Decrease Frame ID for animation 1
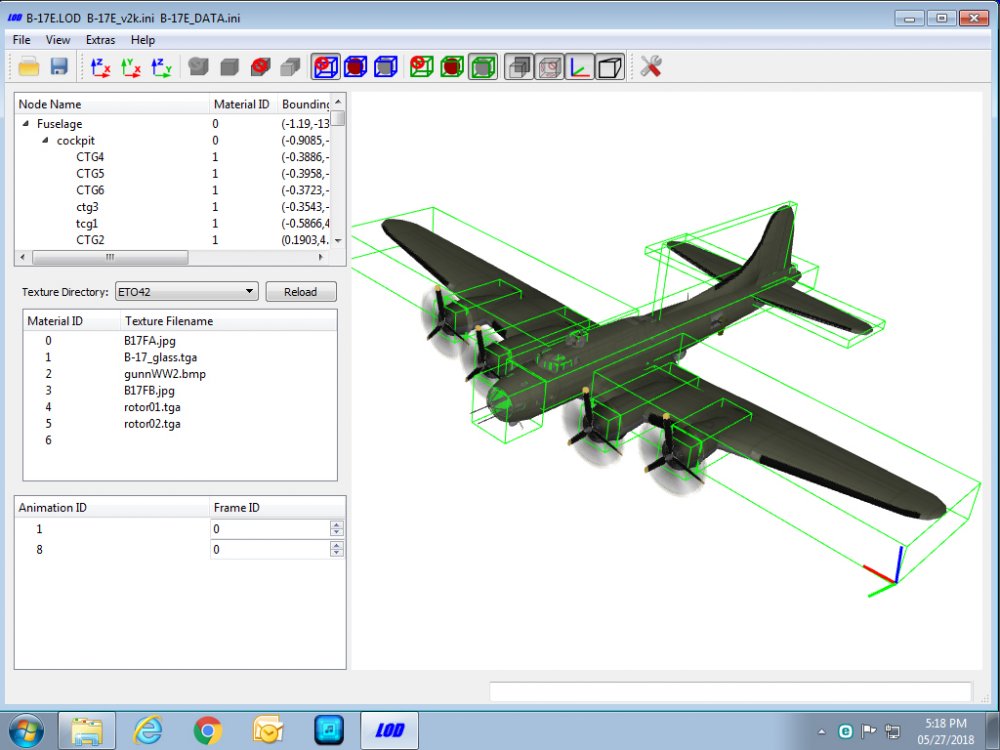 point(337,533)
